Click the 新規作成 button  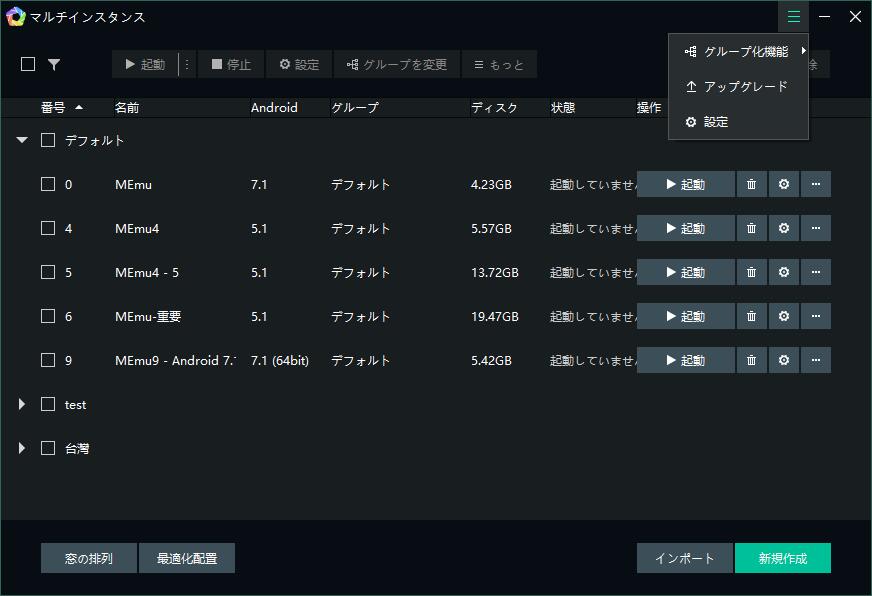(782, 558)
